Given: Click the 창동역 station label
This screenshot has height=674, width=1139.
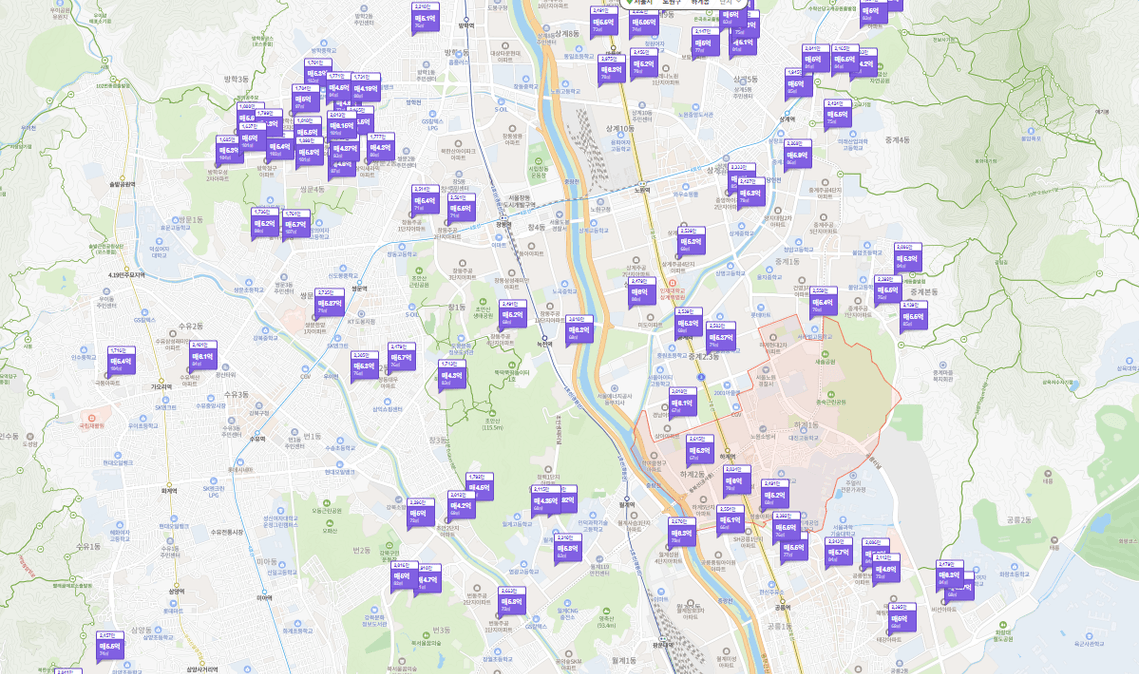Looking at the screenshot, I should (504, 224).
